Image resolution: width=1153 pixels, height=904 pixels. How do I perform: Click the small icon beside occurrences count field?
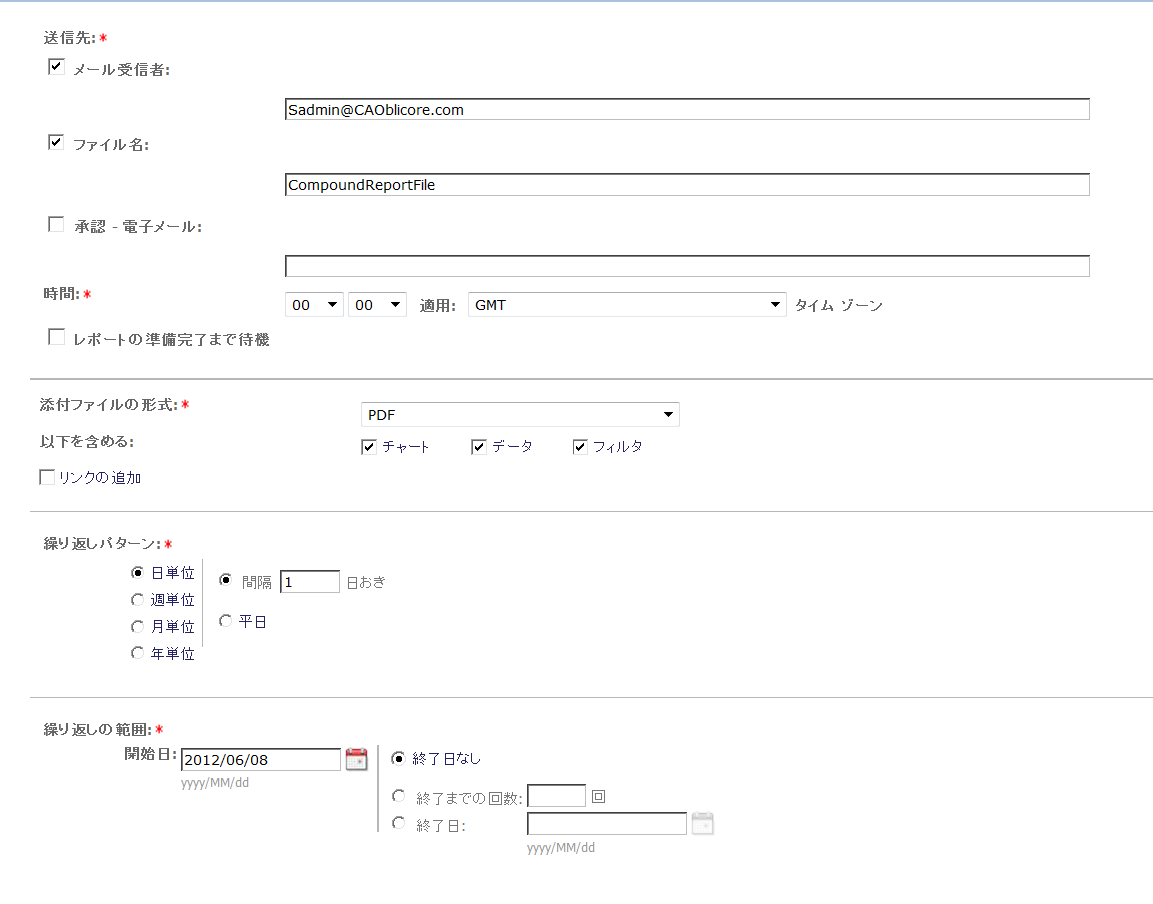pyautogui.click(x=599, y=797)
